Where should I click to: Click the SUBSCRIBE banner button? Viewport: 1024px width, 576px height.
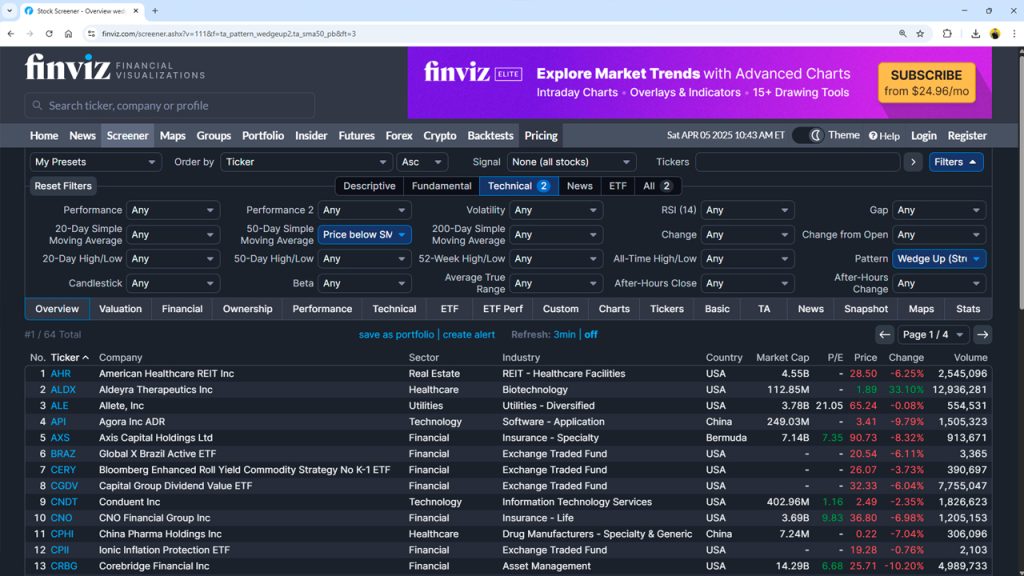point(926,82)
